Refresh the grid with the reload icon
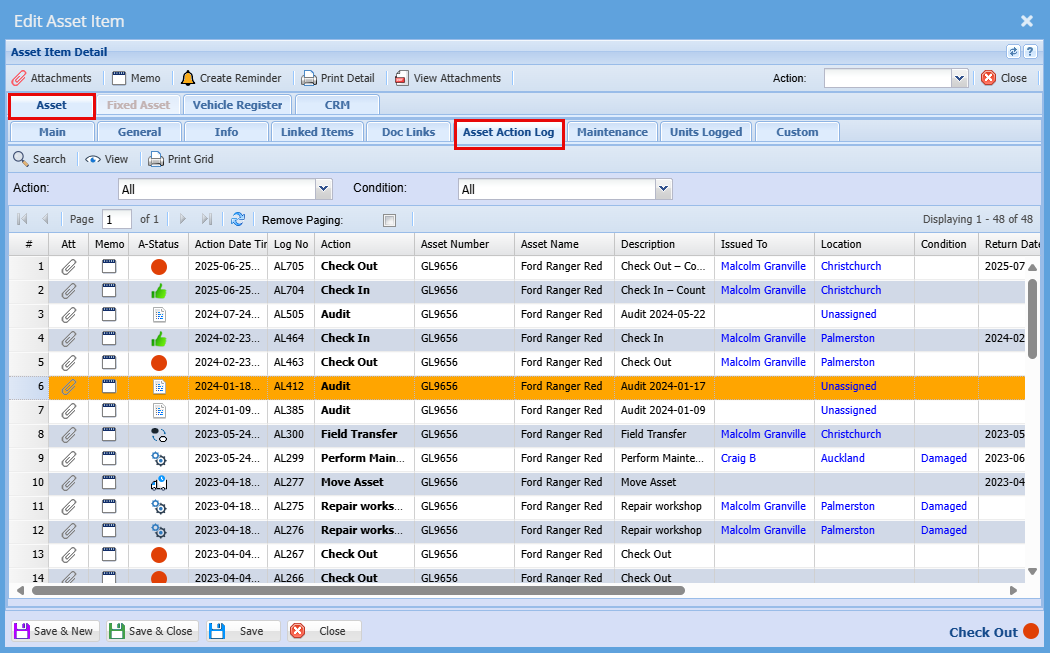 tap(238, 219)
